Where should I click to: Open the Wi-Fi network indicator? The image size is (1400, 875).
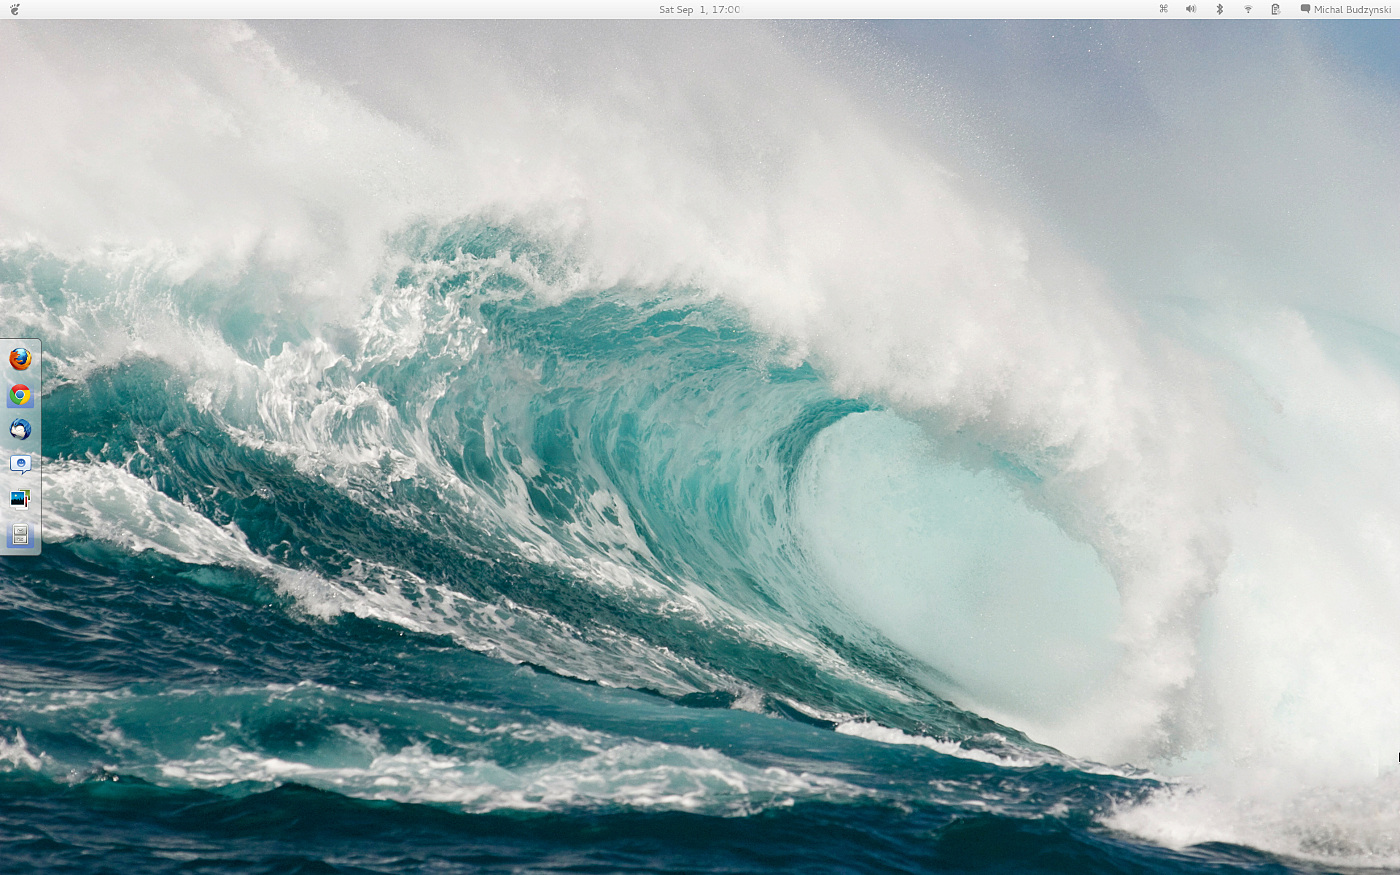pyautogui.click(x=1247, y=9)
